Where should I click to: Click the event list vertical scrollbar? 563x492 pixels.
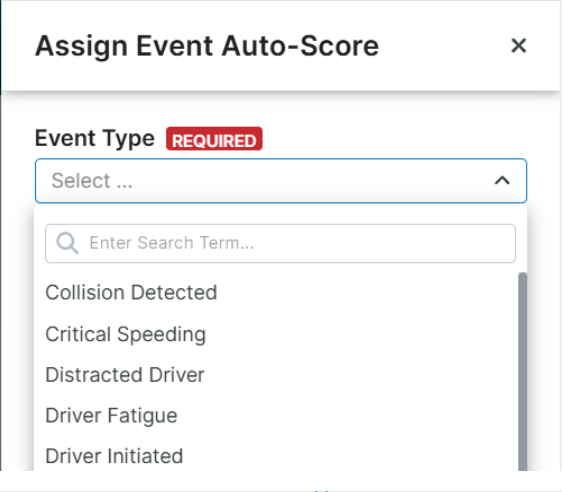click(x=523, y=372)
